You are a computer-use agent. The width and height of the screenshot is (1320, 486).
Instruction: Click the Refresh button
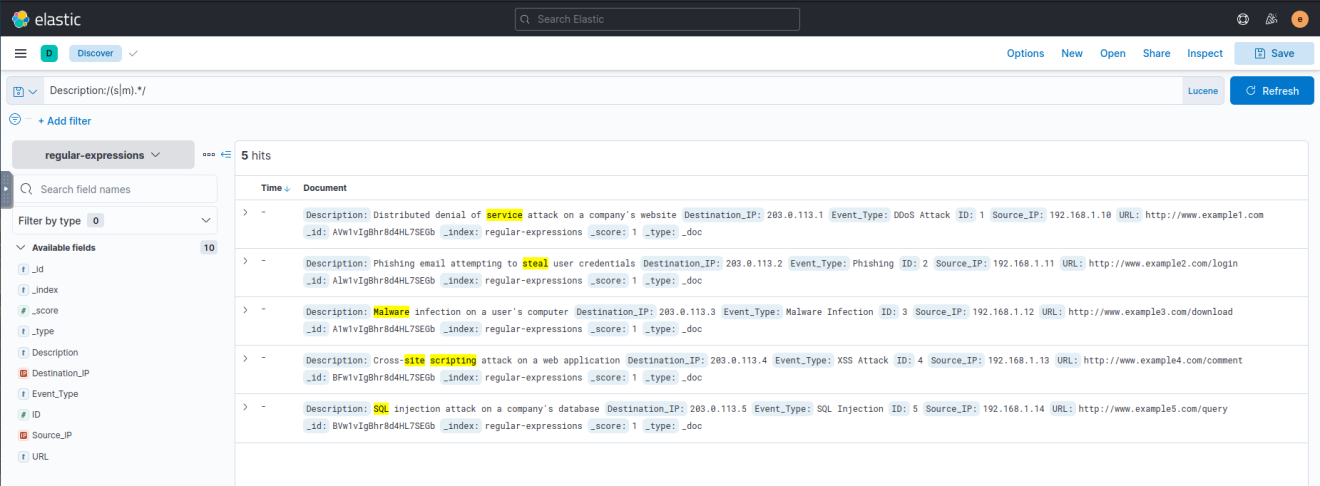click(1271, 91)
